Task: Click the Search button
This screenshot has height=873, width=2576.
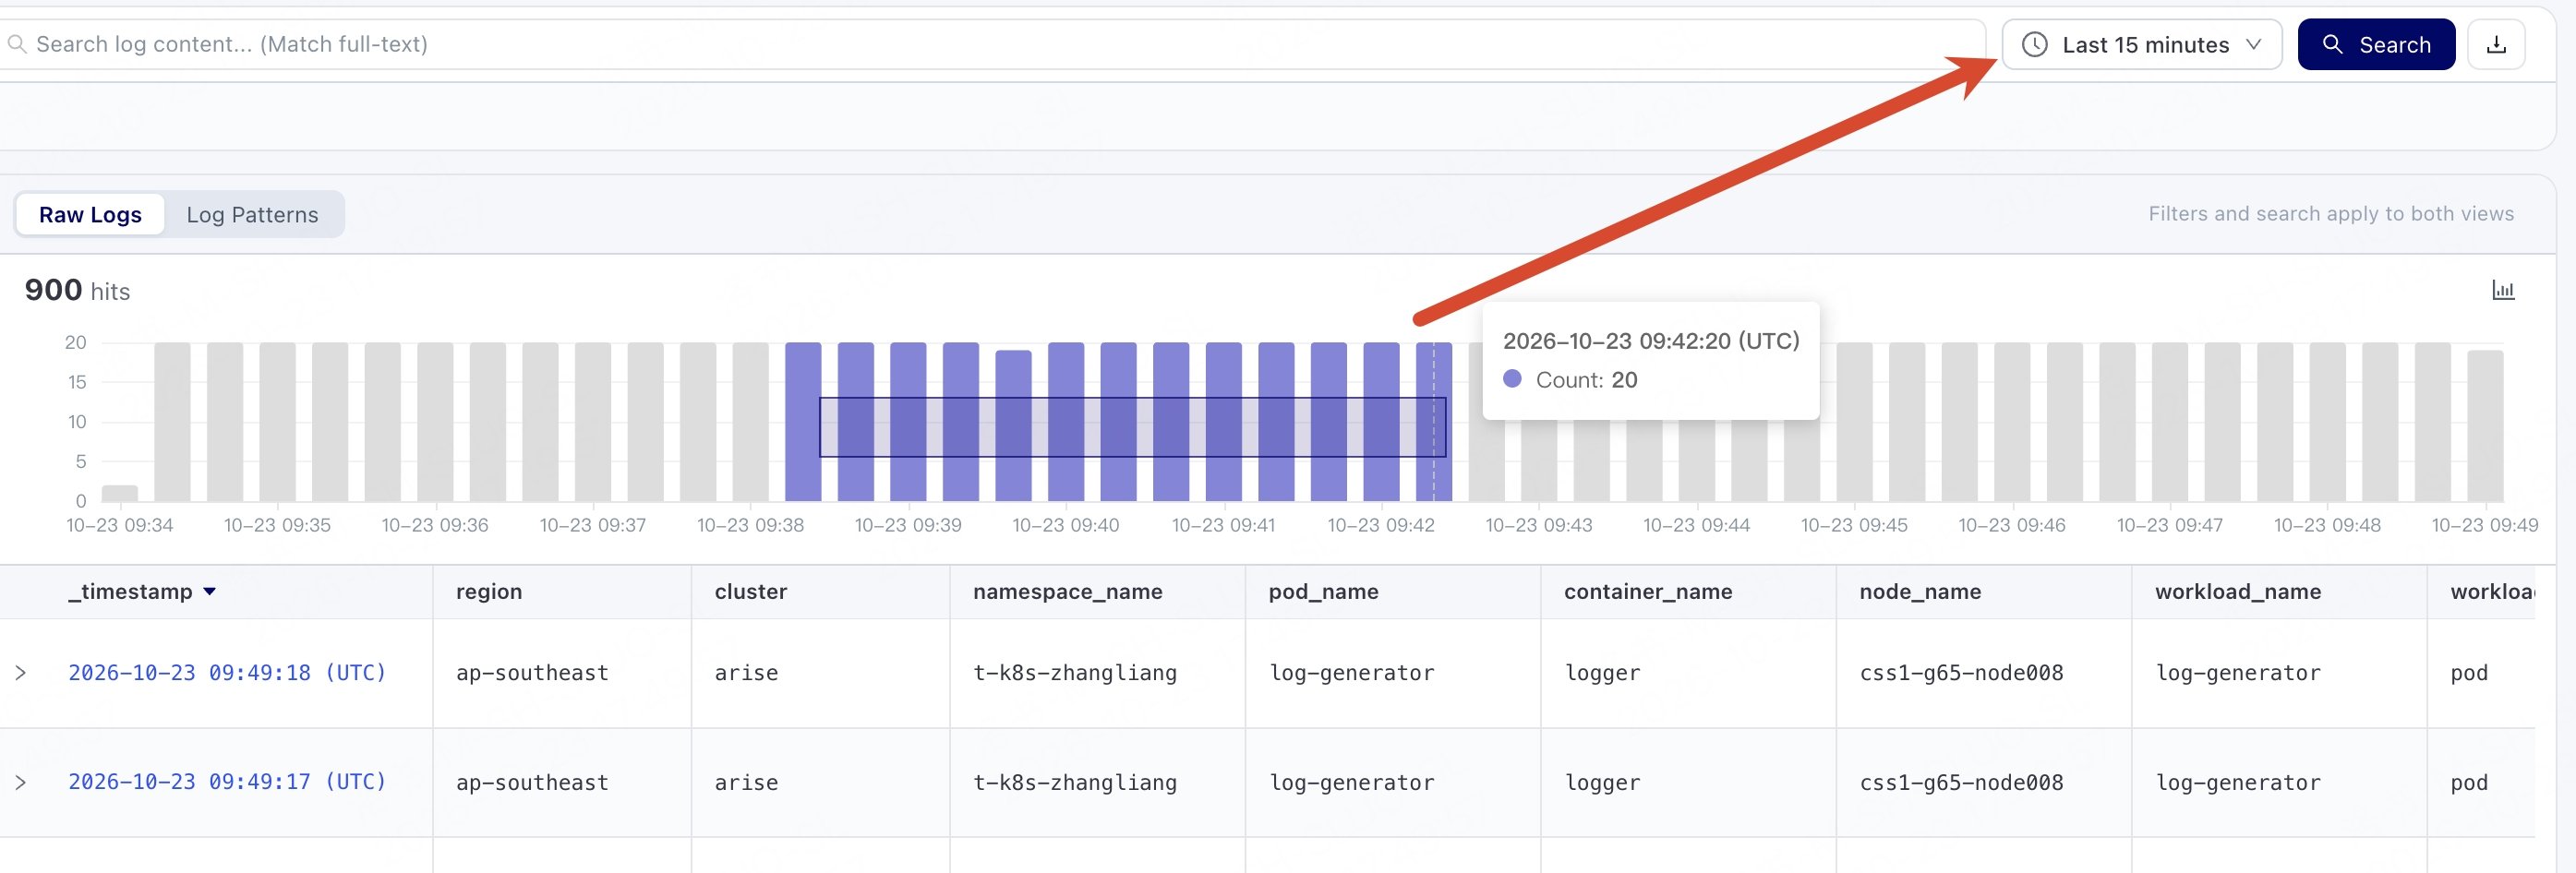Action: pyautogui.click(x=2375, y=44)
